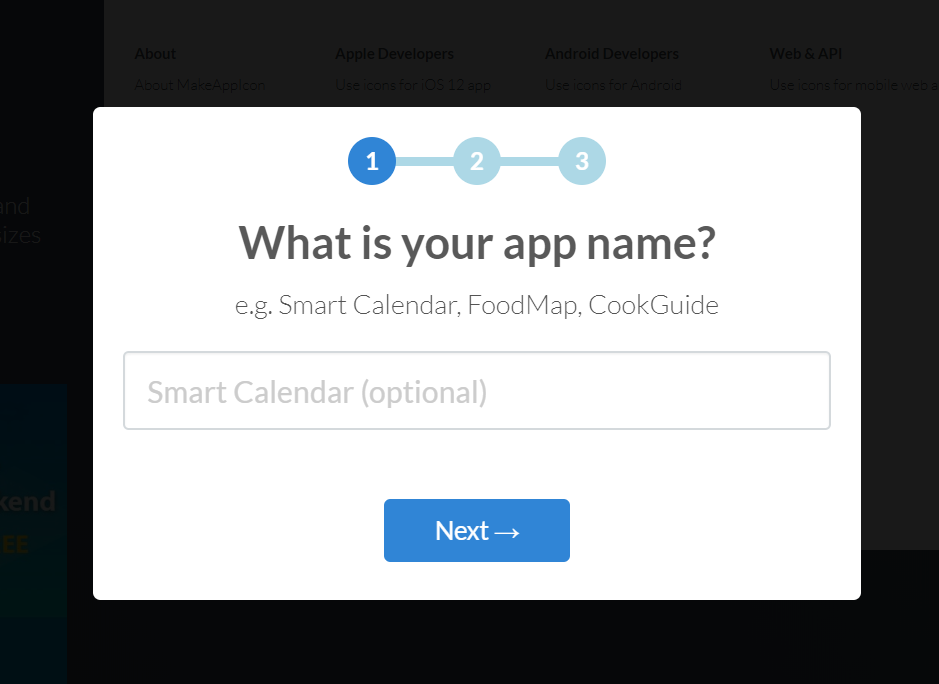The height and width of the screenshot is (684, 939).
Task: Open the About MakeAppIcon link
Action: tap(200, 85)
